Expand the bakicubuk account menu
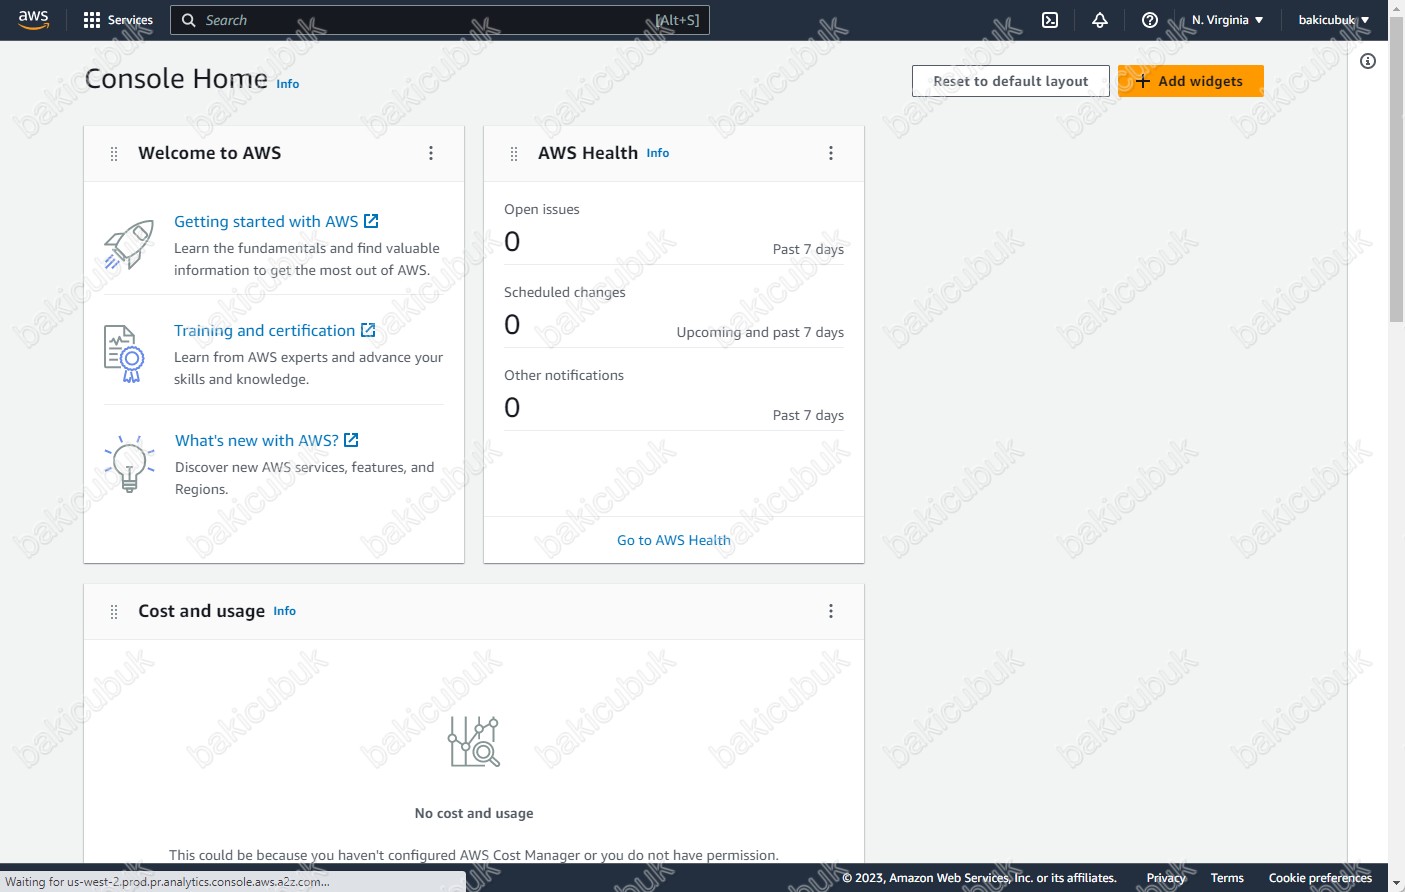 point(1334,20)
